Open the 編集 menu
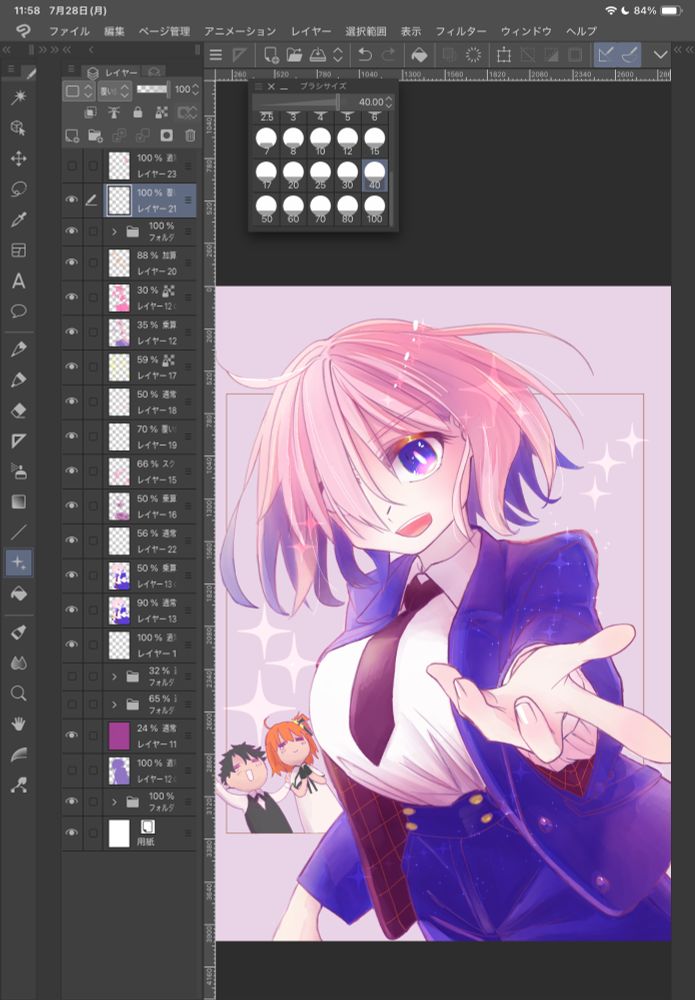This screenshot has width=695, height=1000. coord(114,31)
